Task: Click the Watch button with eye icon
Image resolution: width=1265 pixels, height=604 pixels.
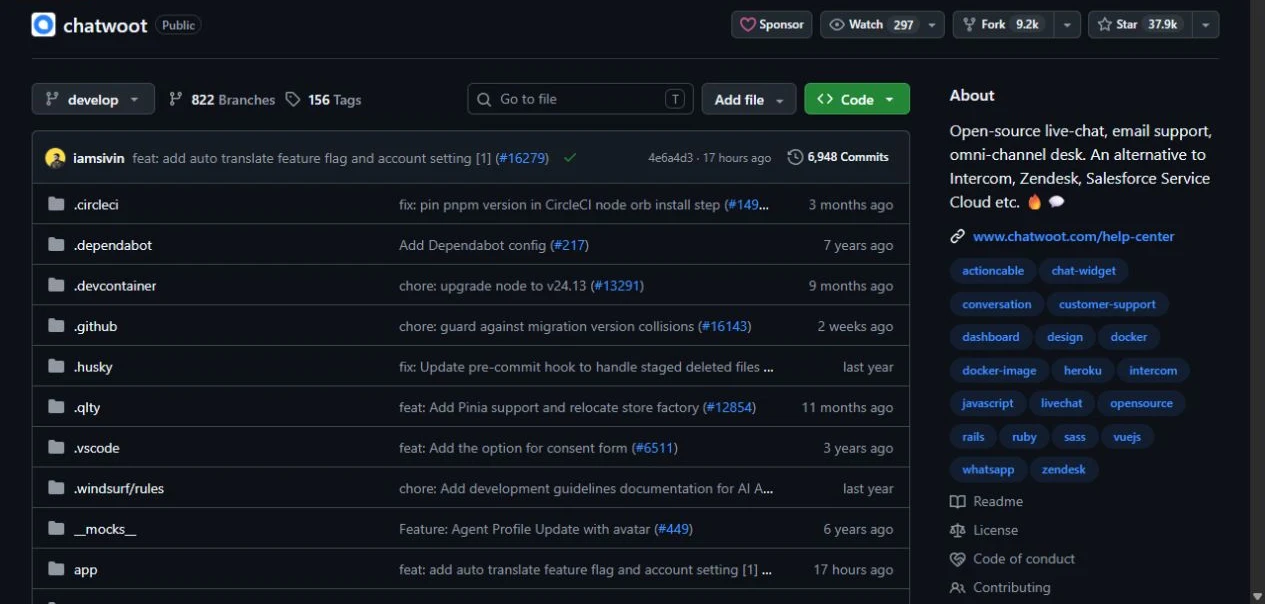Action: coord(871,25)
